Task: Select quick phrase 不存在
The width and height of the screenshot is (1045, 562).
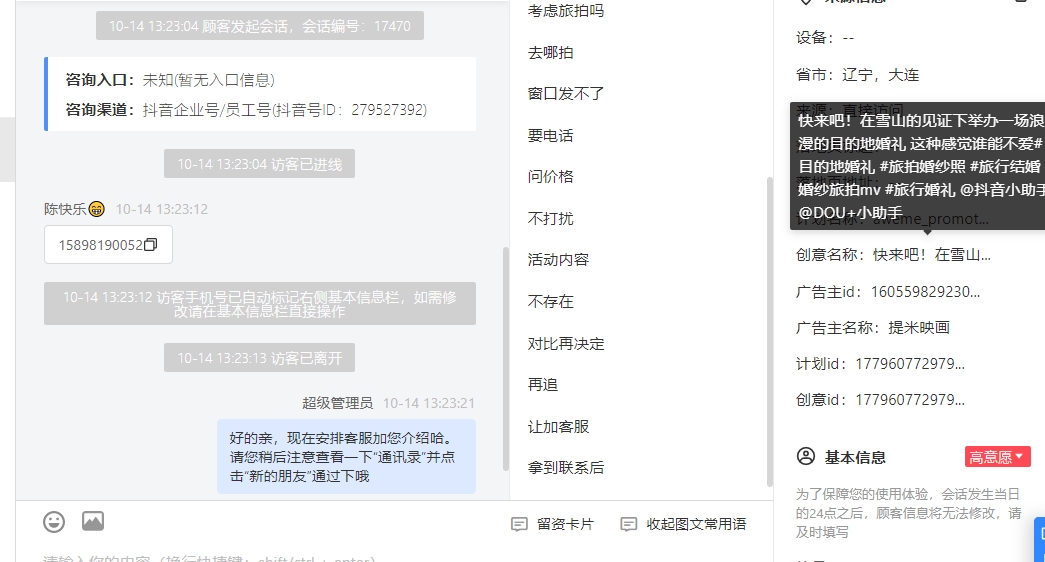Action: point(550,301)
